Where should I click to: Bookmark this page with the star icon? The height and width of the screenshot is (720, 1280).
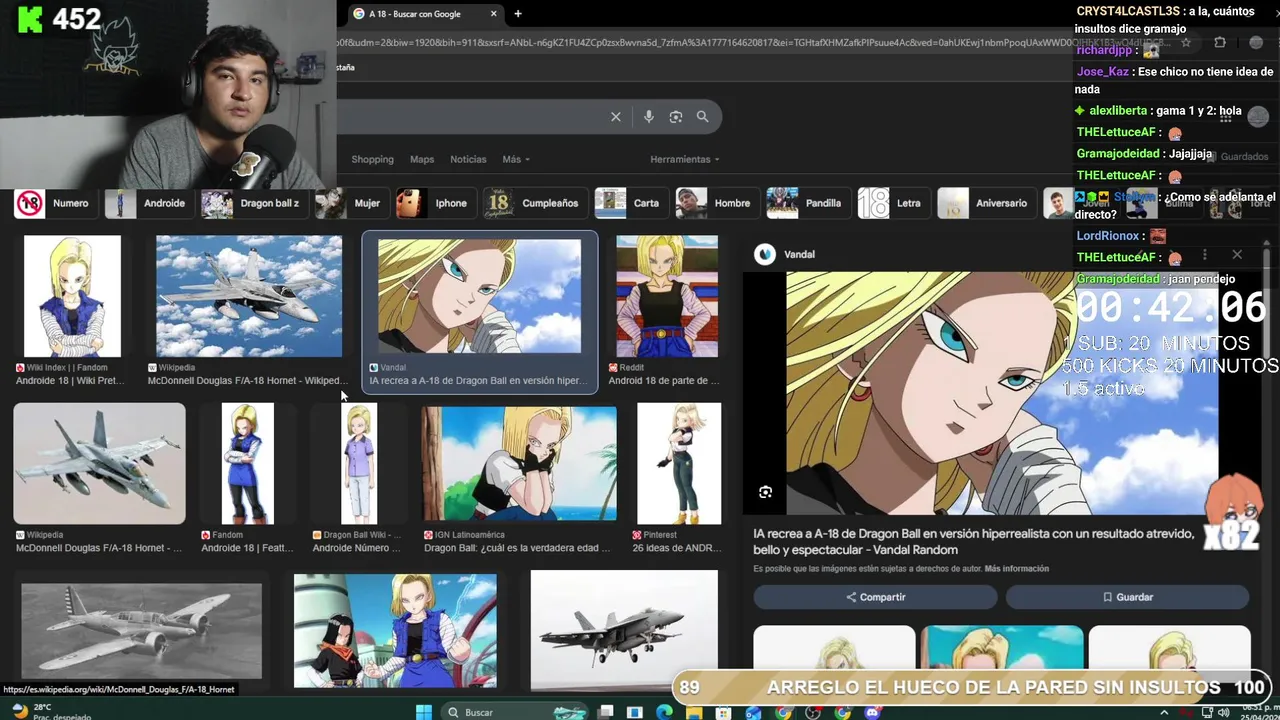pyautogui.click(x=1186, y=43)
